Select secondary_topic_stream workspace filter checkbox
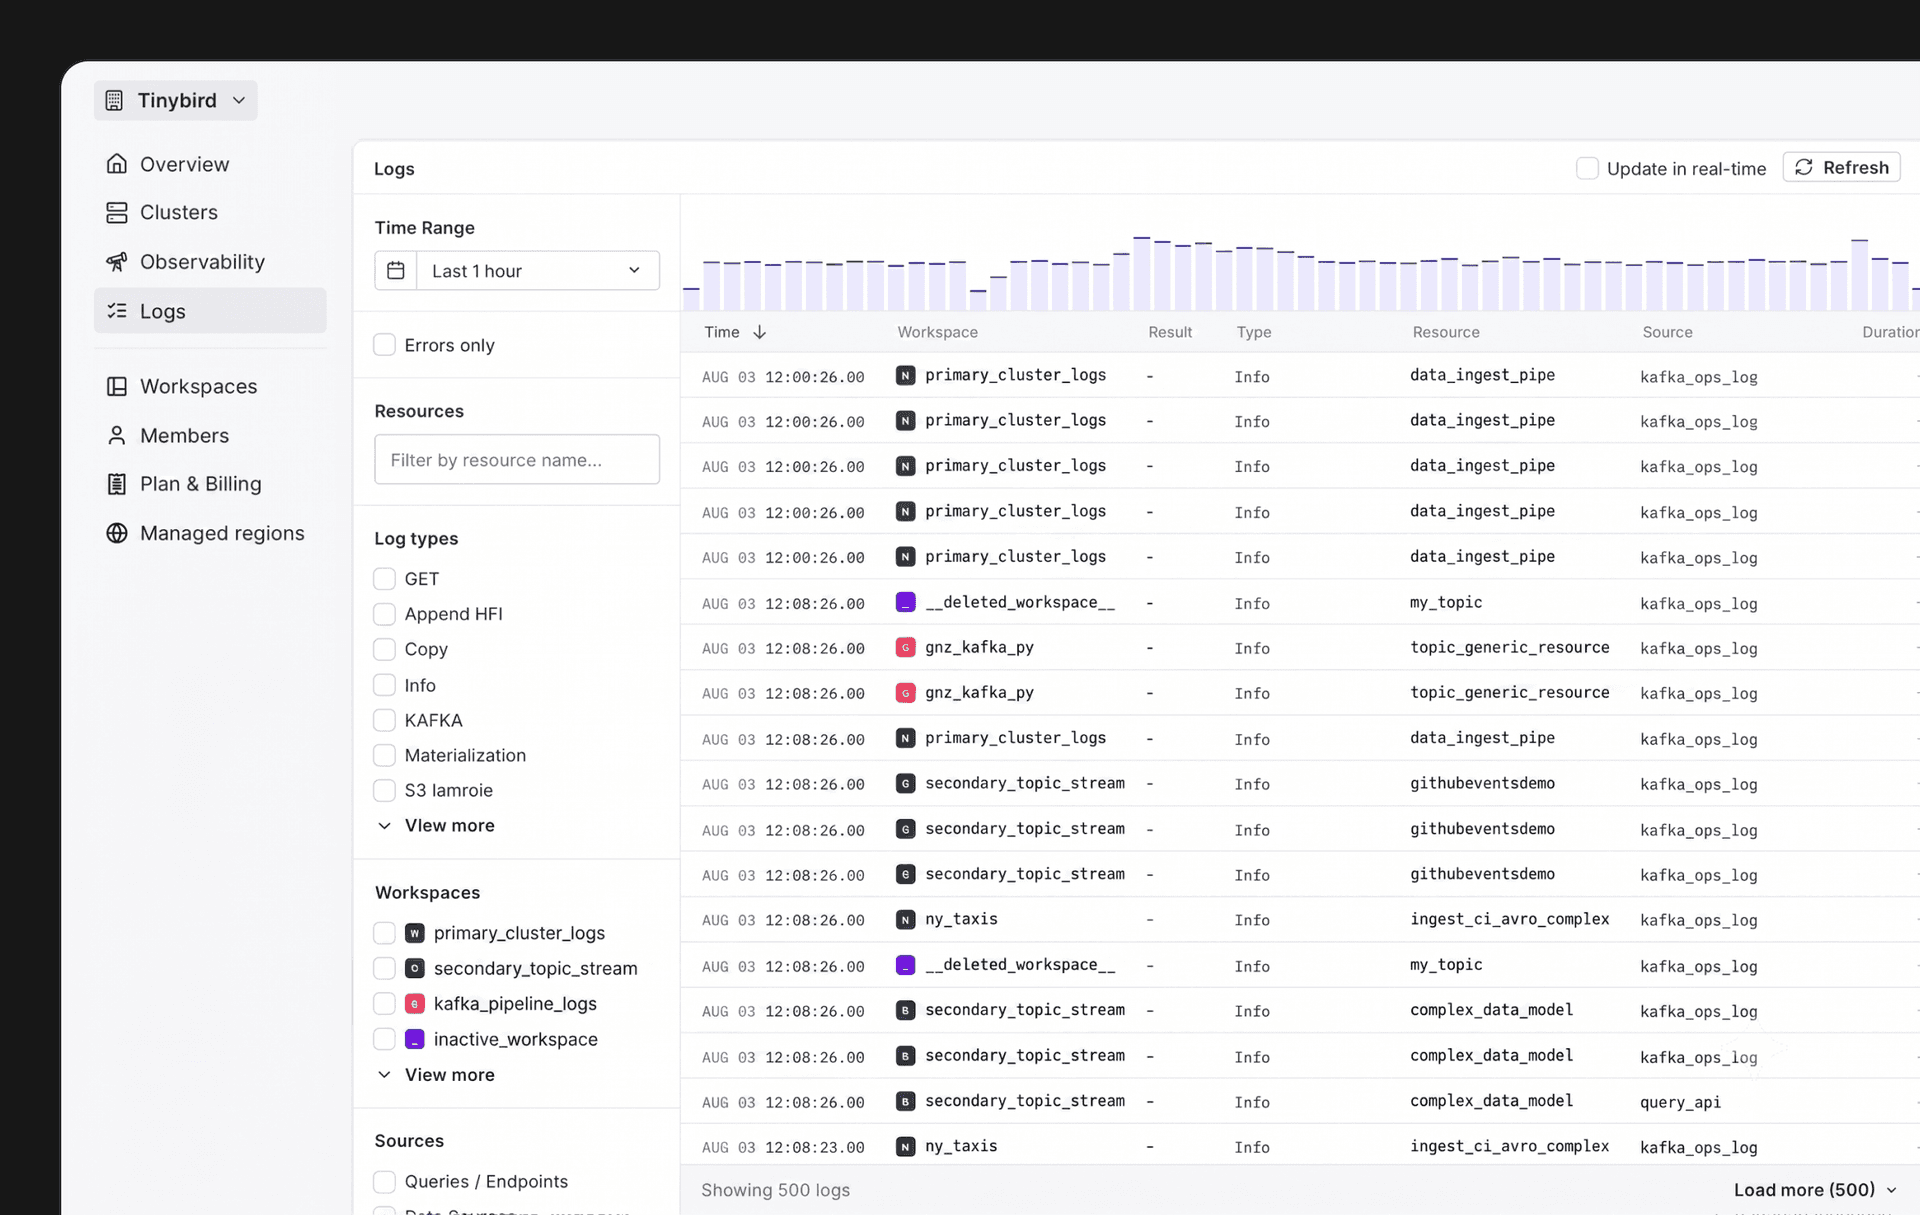This screenshot has height=1215, width=1920. pyautogui.click(x=384, y=968)
